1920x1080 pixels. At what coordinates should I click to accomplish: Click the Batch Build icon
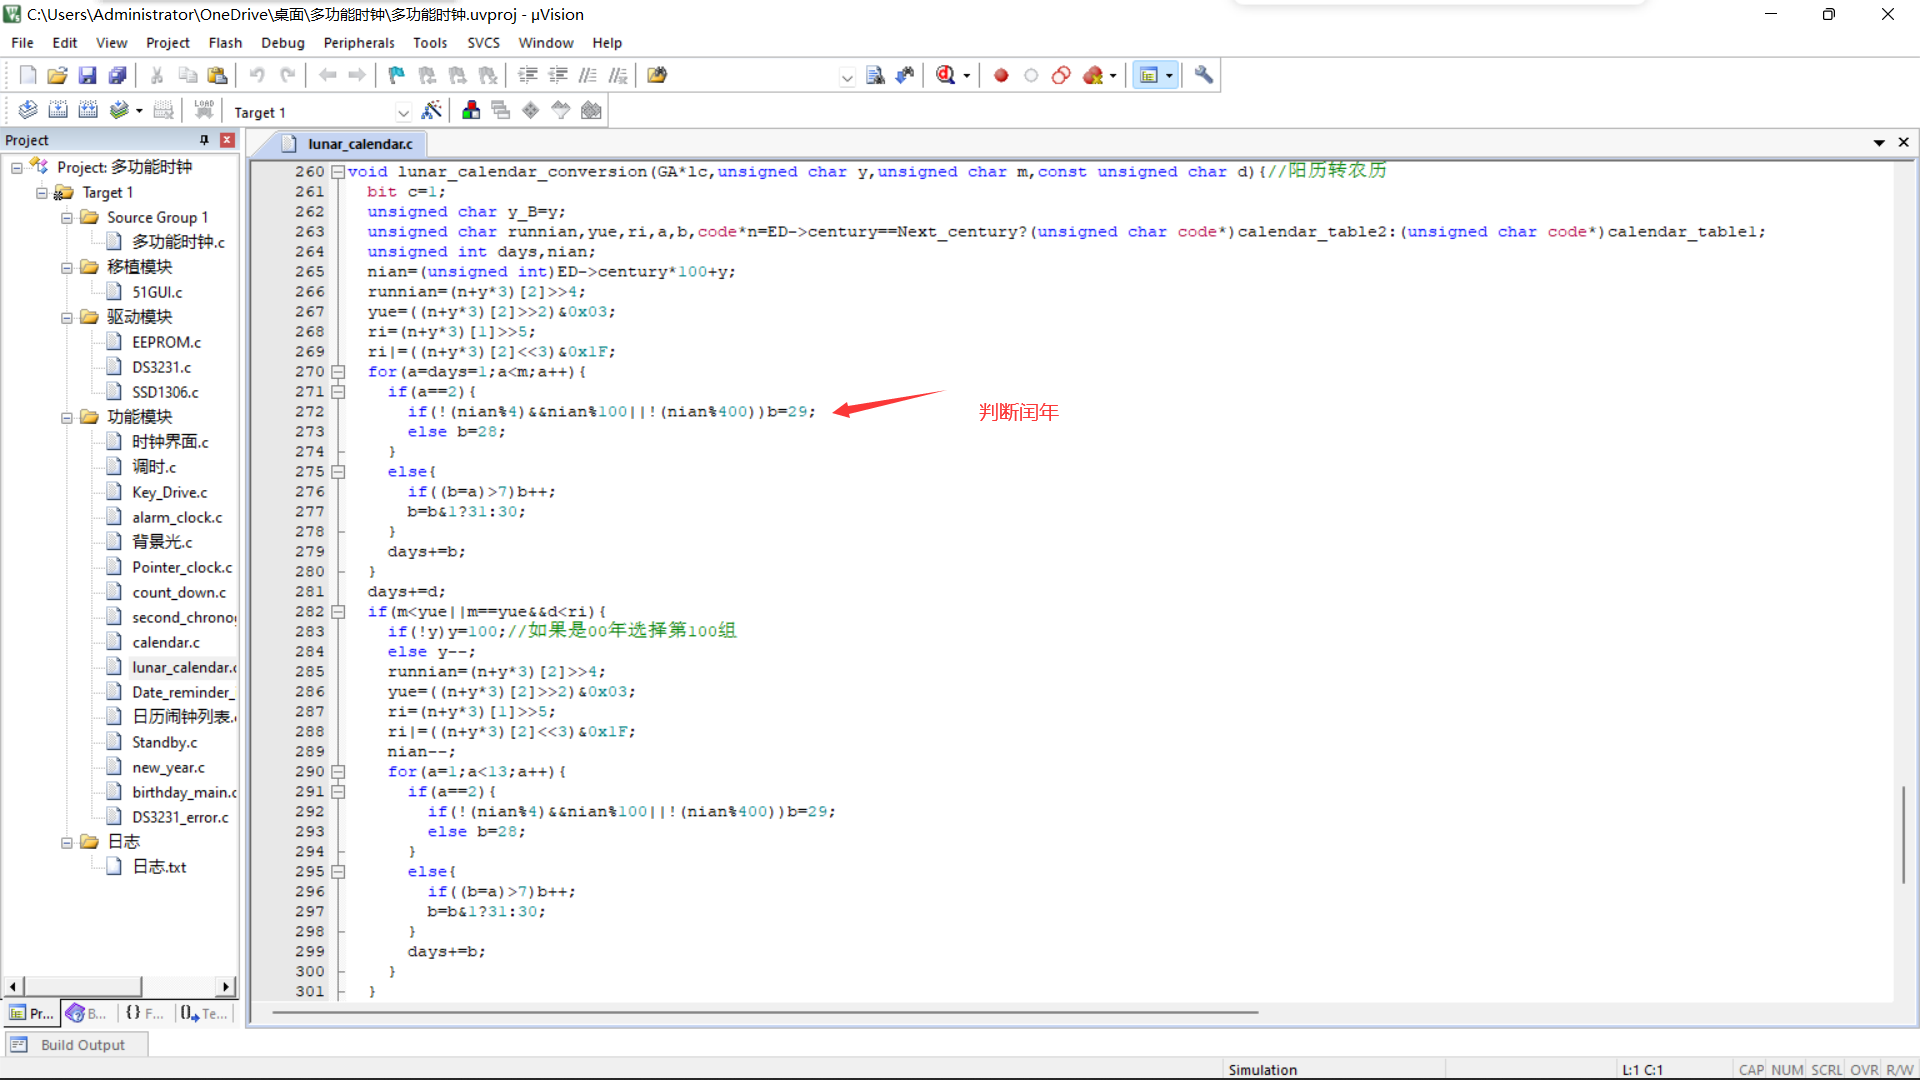tap(119, 110)
